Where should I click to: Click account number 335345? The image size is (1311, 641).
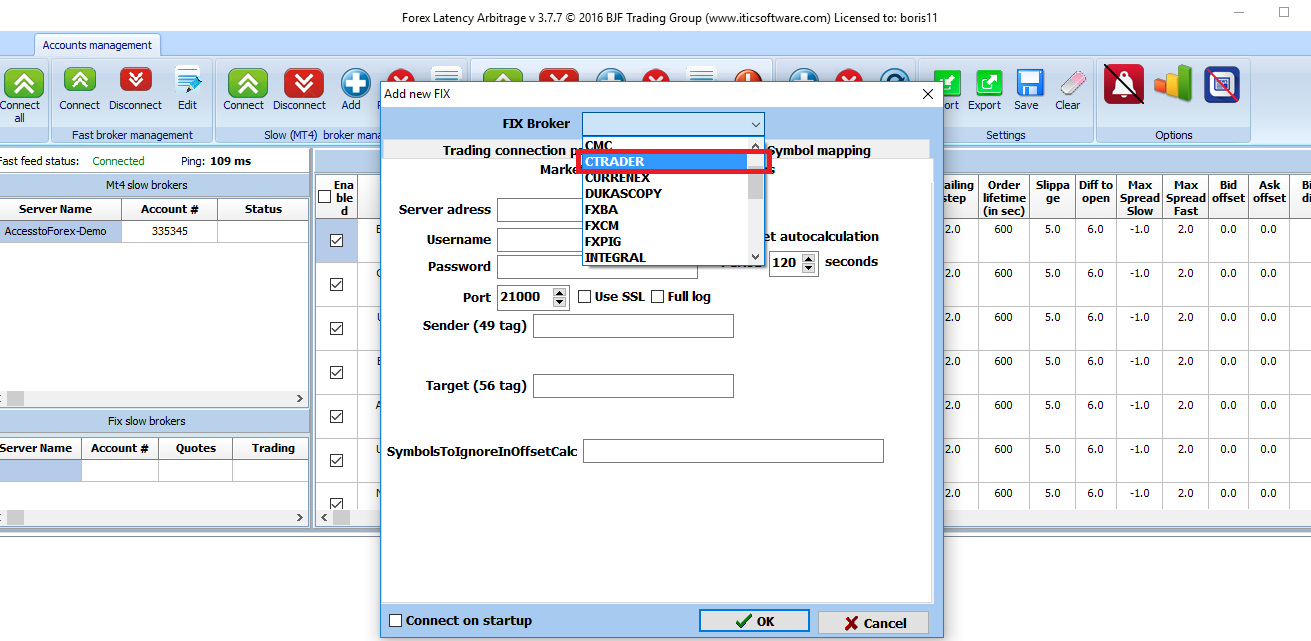[x=169, y=231]
